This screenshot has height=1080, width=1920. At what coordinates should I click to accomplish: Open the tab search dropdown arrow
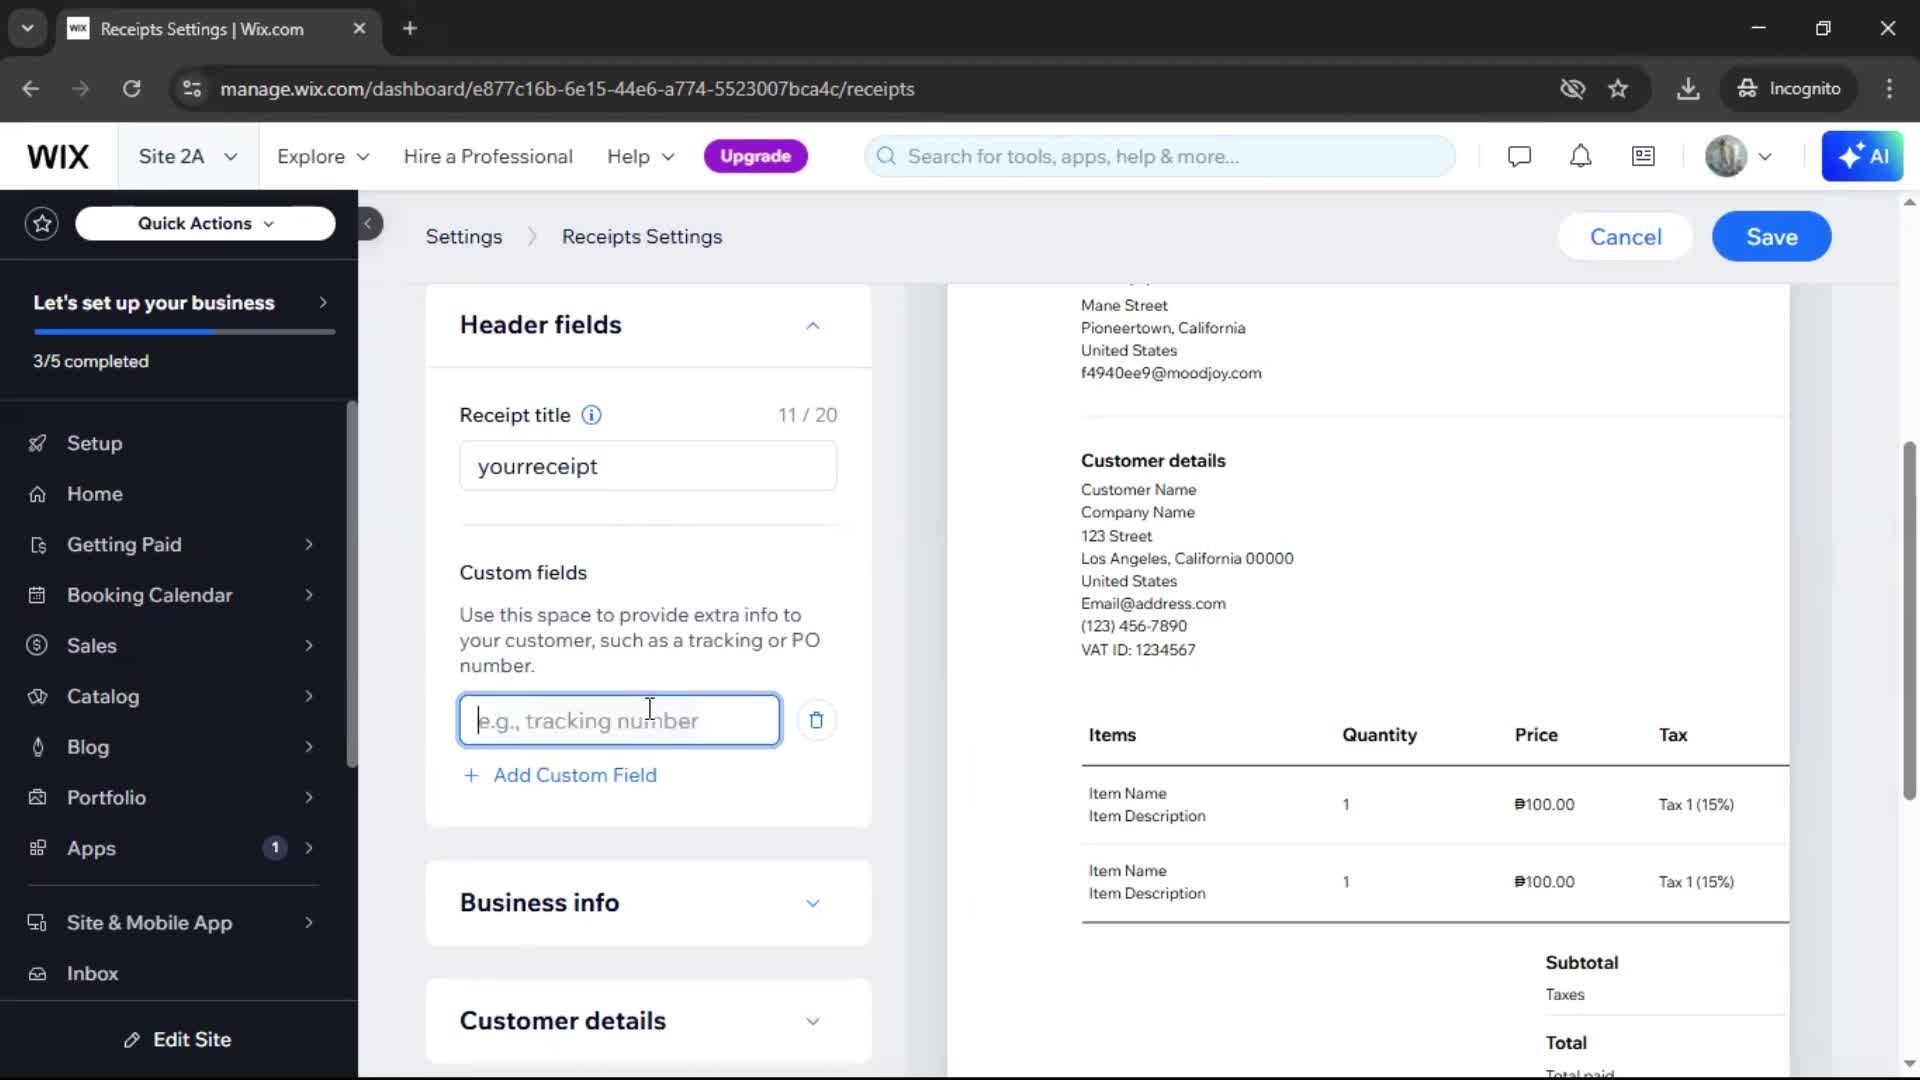(x=27, y=28)
